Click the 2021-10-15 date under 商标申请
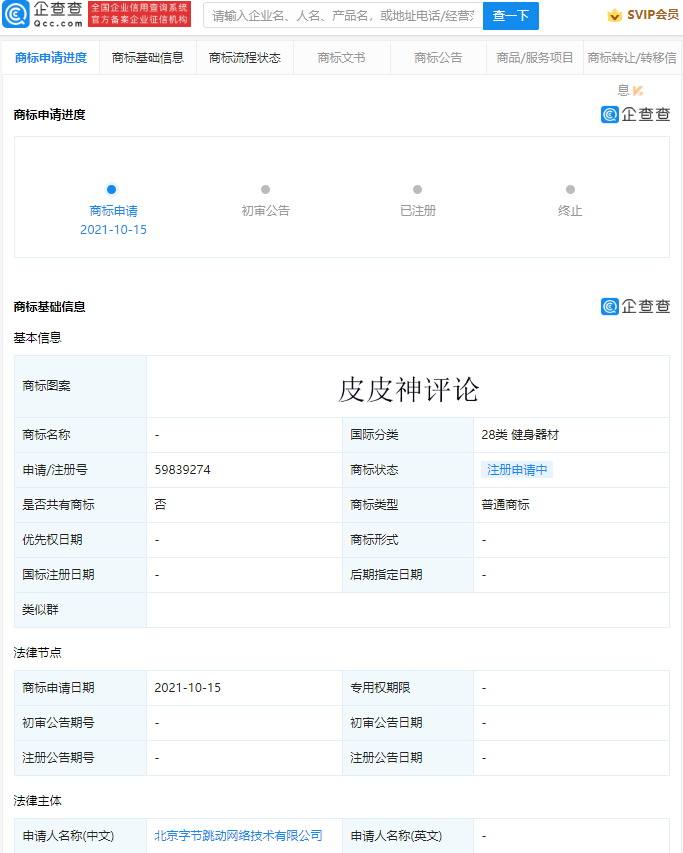683x853 pixels. click(113, 230)
